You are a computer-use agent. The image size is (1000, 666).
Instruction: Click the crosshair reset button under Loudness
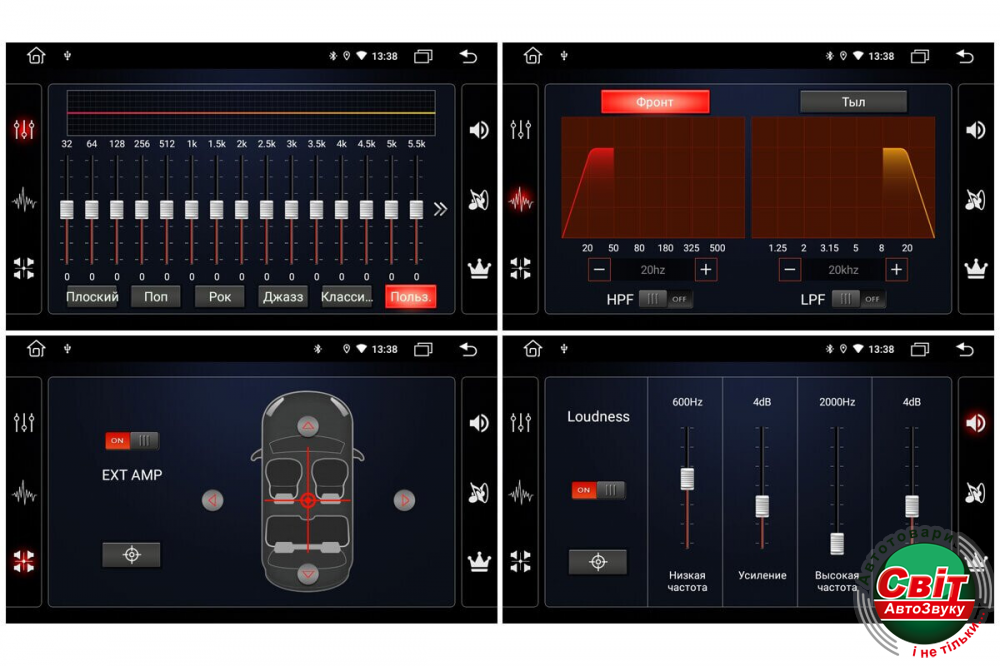pyautogui.click(x=598, y=562)
